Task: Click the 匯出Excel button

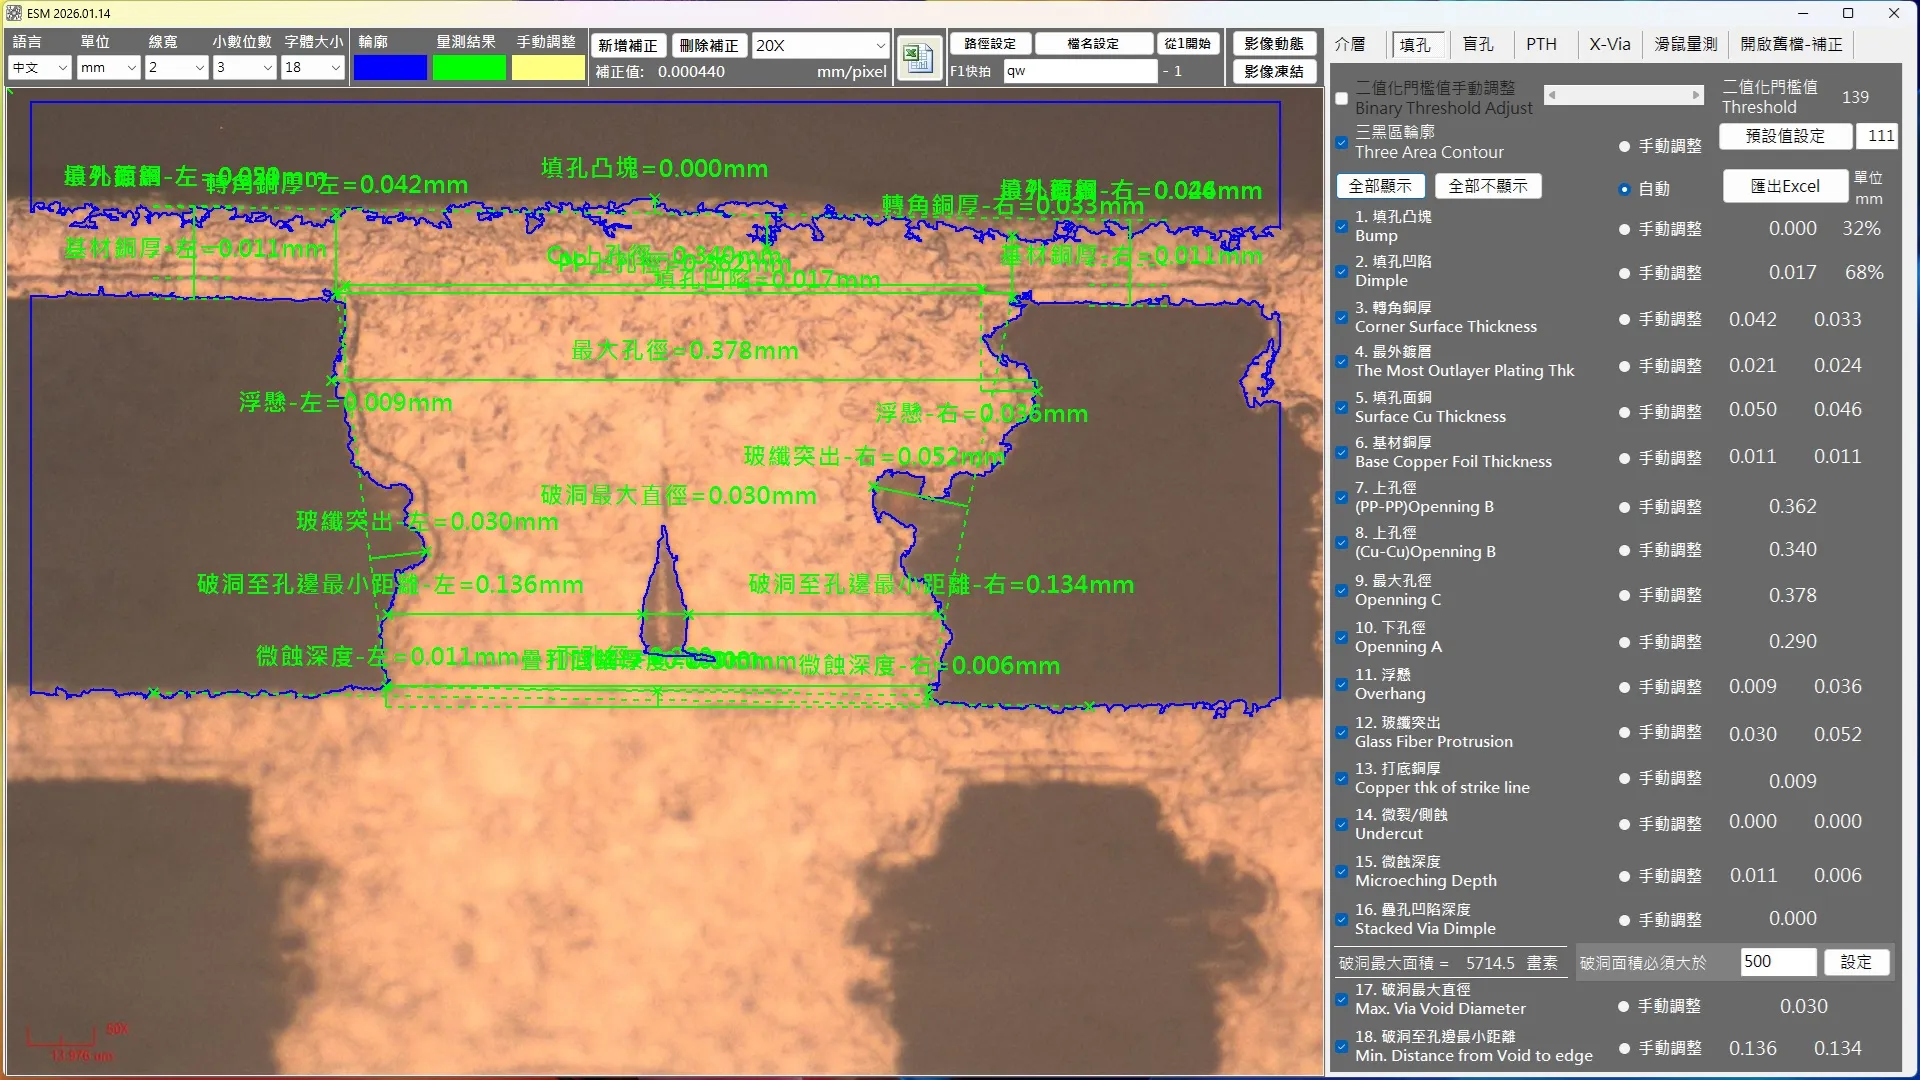Action: click(x=1784, y=186)
